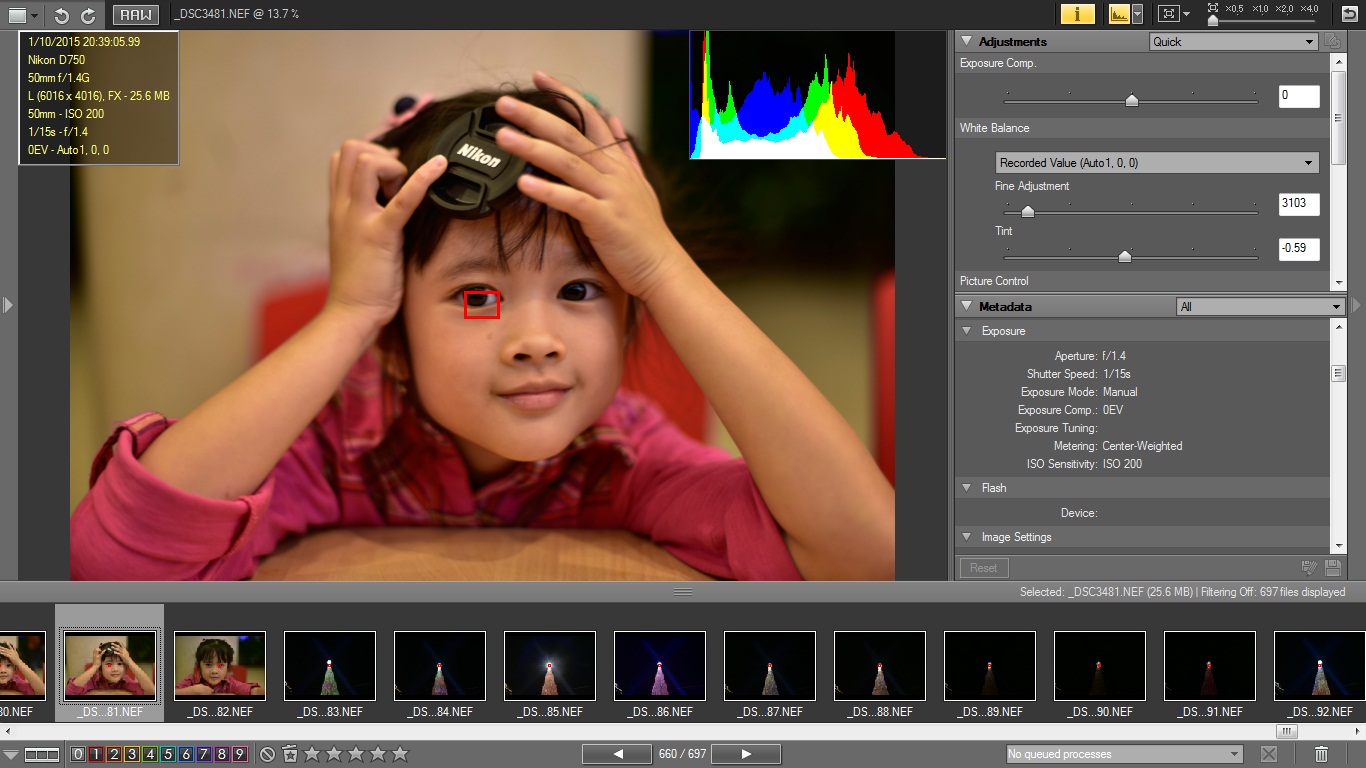Open the Quick adjustments dropdown
The width and height of the screenshot is (1366, 768).
[x=1233, y=42]
